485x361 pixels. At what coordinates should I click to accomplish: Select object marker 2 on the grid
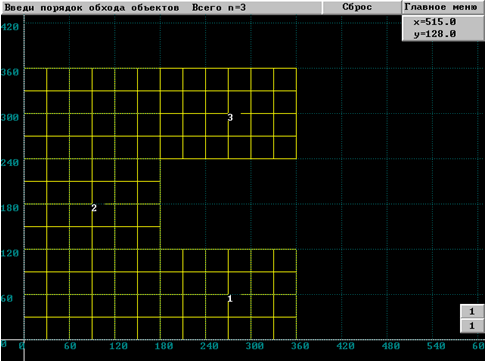click(x=94, y=208)
